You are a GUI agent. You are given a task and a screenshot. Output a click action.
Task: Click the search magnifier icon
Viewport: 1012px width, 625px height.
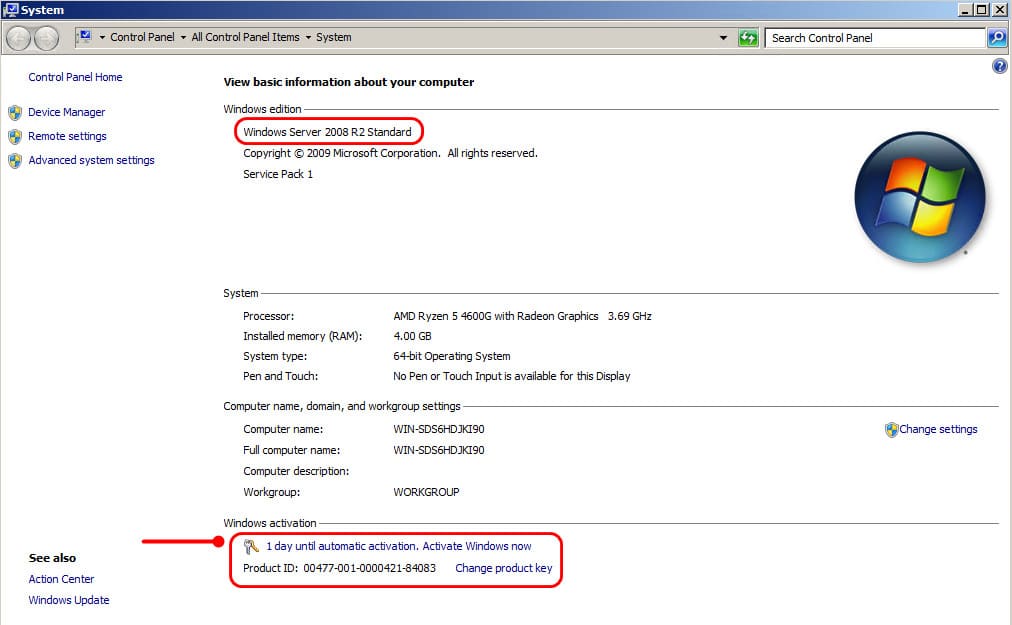[x=997, y=38]
